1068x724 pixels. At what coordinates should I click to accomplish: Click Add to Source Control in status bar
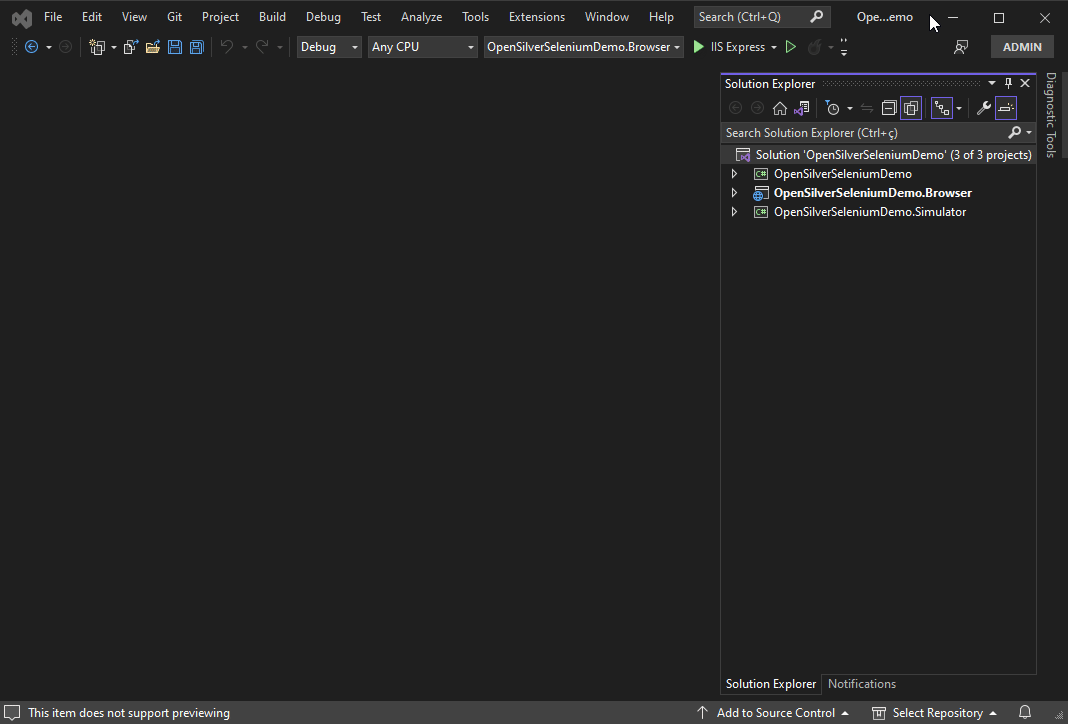(775, 712)
